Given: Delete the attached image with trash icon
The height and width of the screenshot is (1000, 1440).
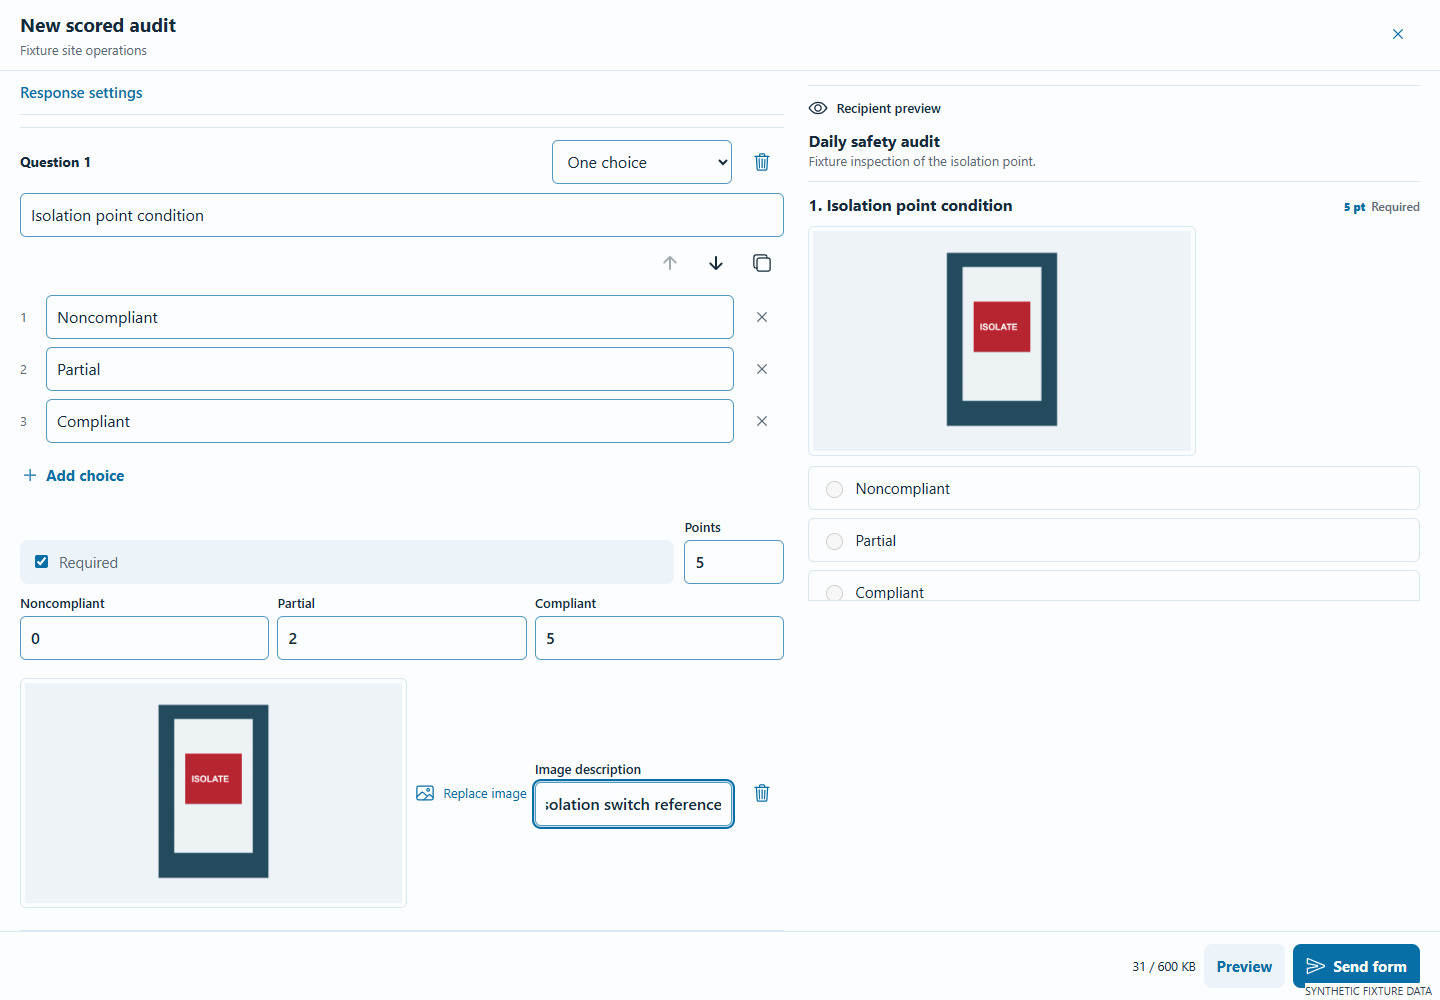Looking at the screenshot, I should click(762, 793).
